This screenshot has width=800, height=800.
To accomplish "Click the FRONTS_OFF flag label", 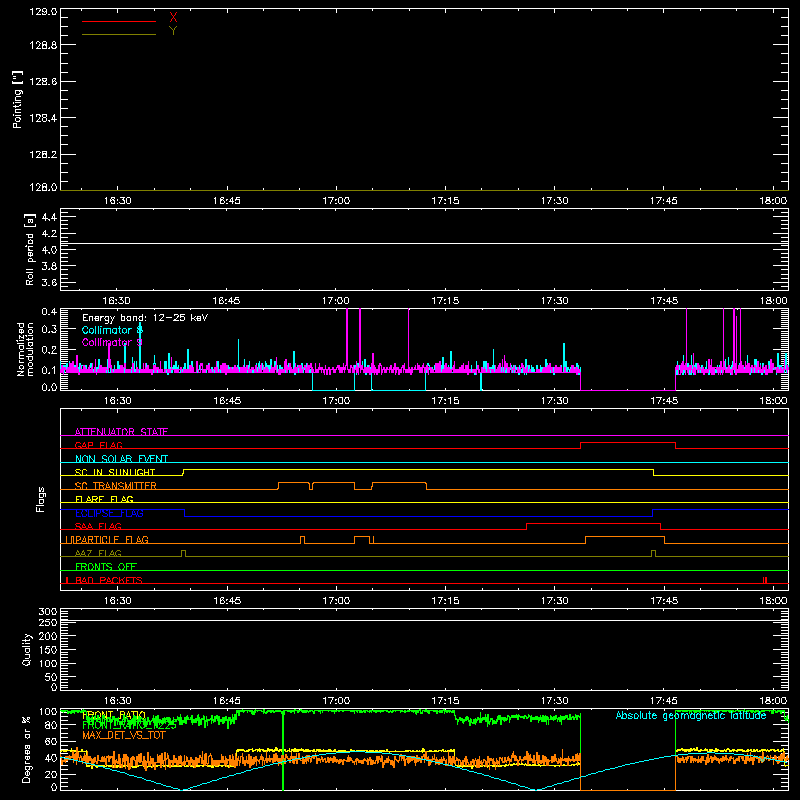I will tap(106, 567).
